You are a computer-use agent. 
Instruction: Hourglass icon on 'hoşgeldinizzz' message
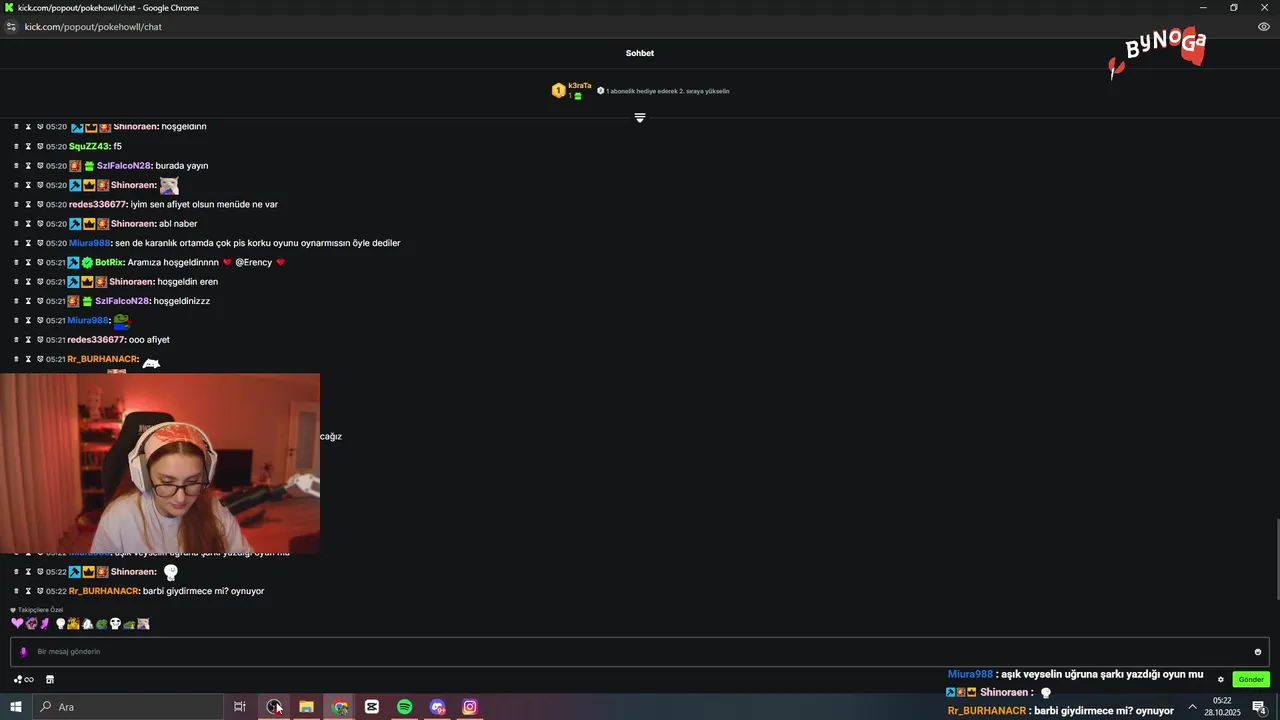[28, 301]
